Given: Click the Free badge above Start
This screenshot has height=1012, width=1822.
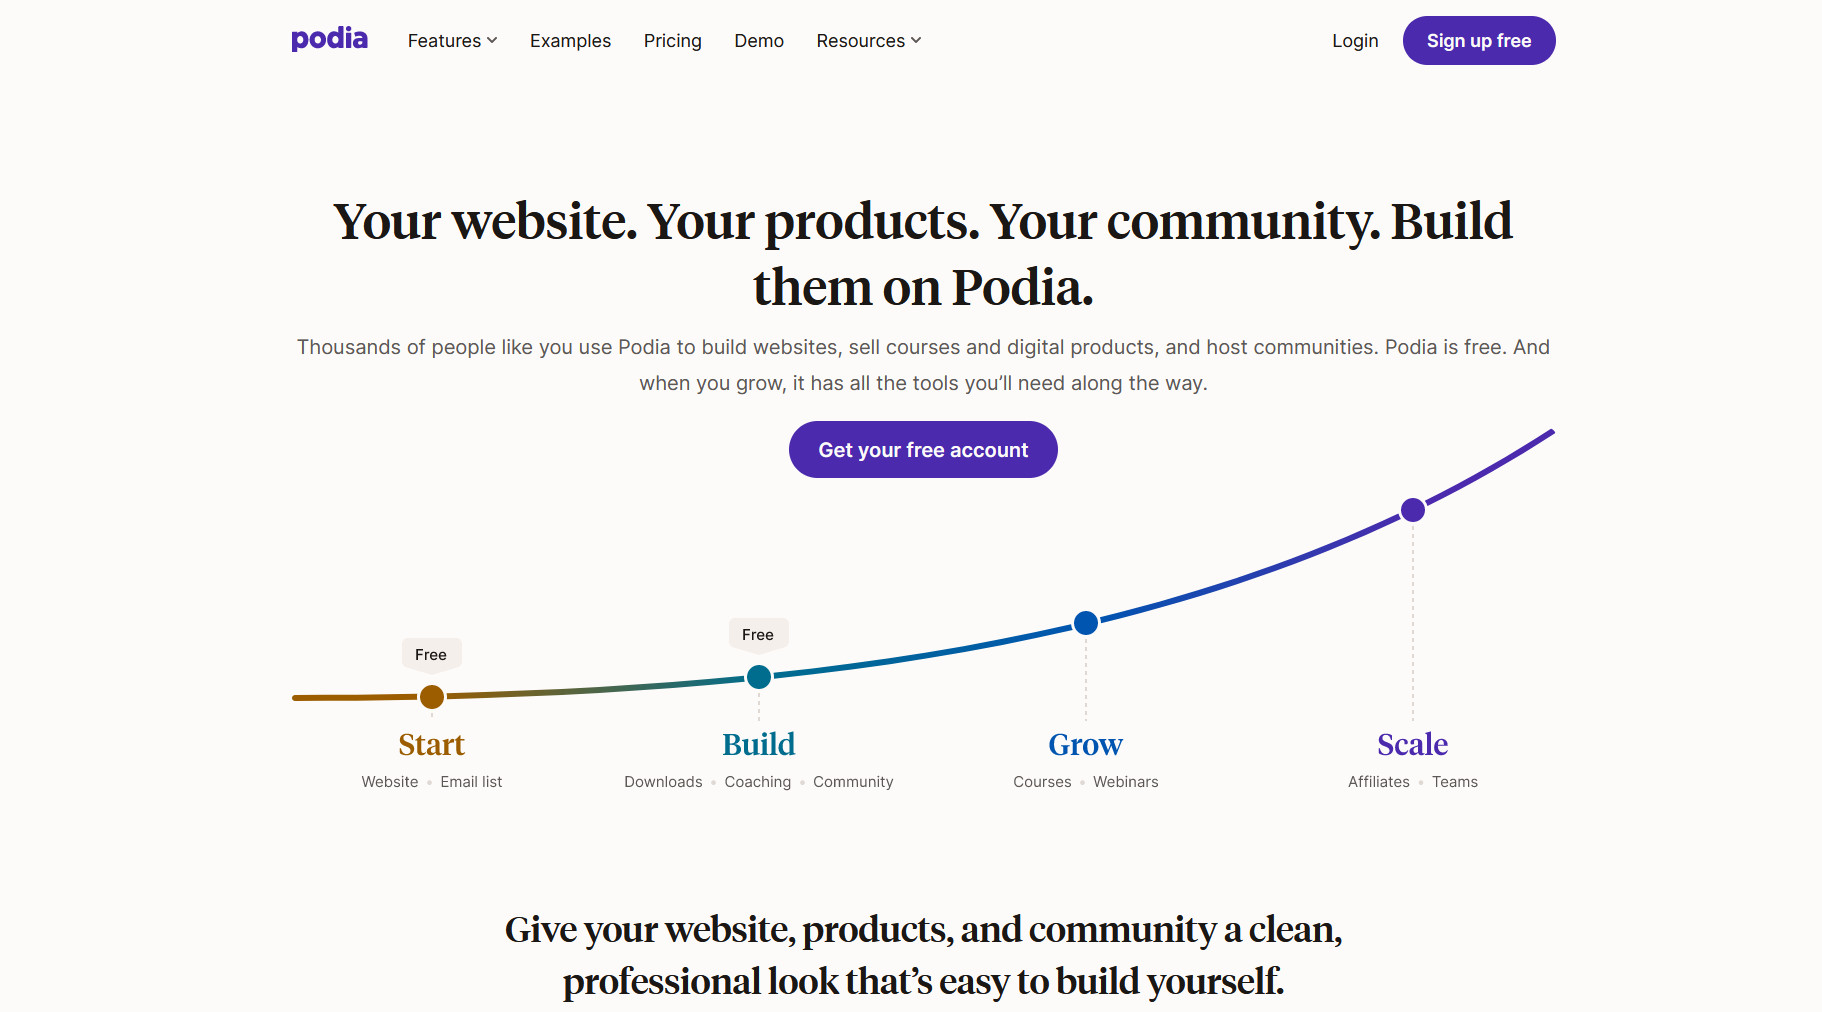Looking at the screenshot, I should [x=431, y=655].
